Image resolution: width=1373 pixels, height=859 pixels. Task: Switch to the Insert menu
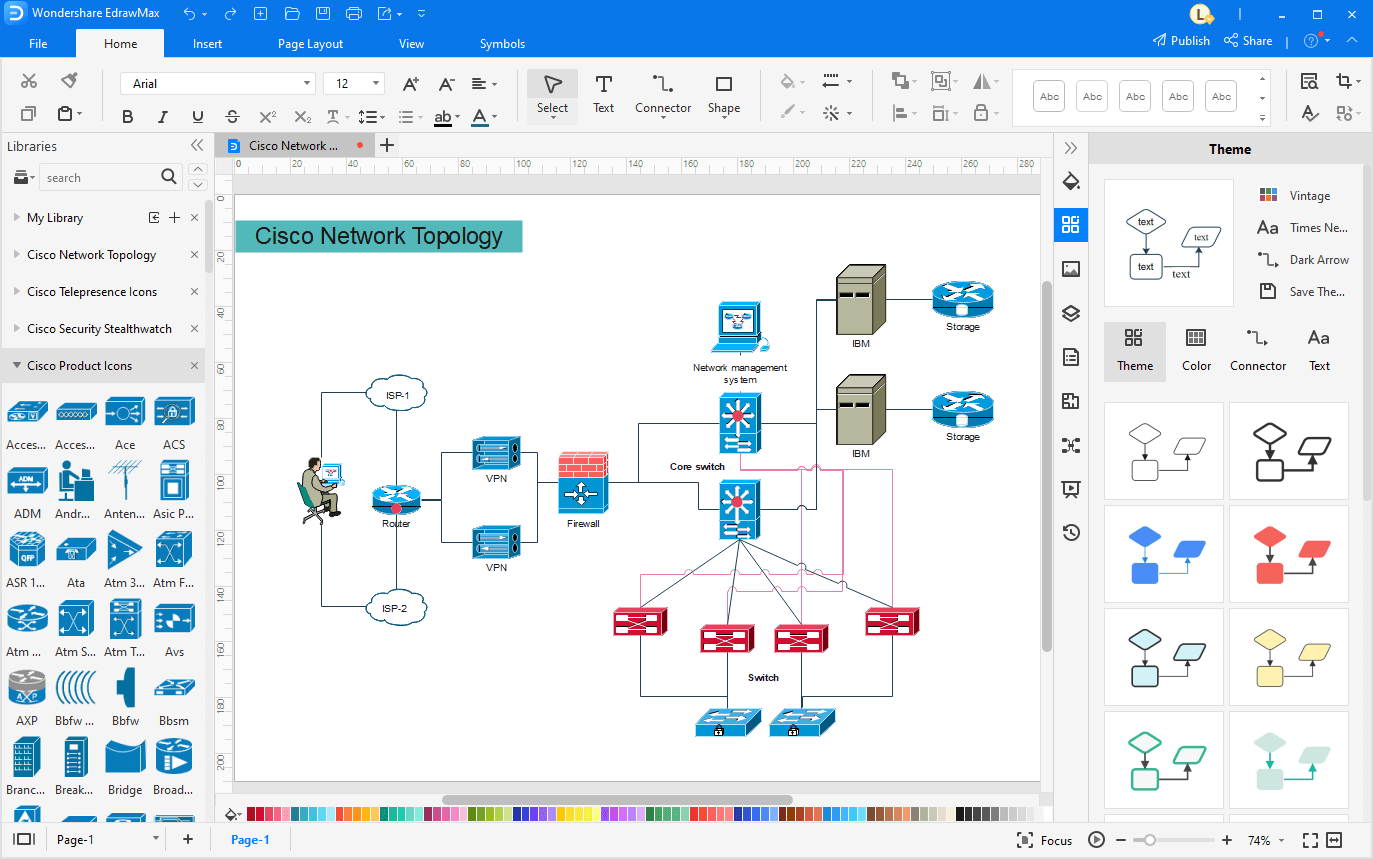[x=207, y=43]
